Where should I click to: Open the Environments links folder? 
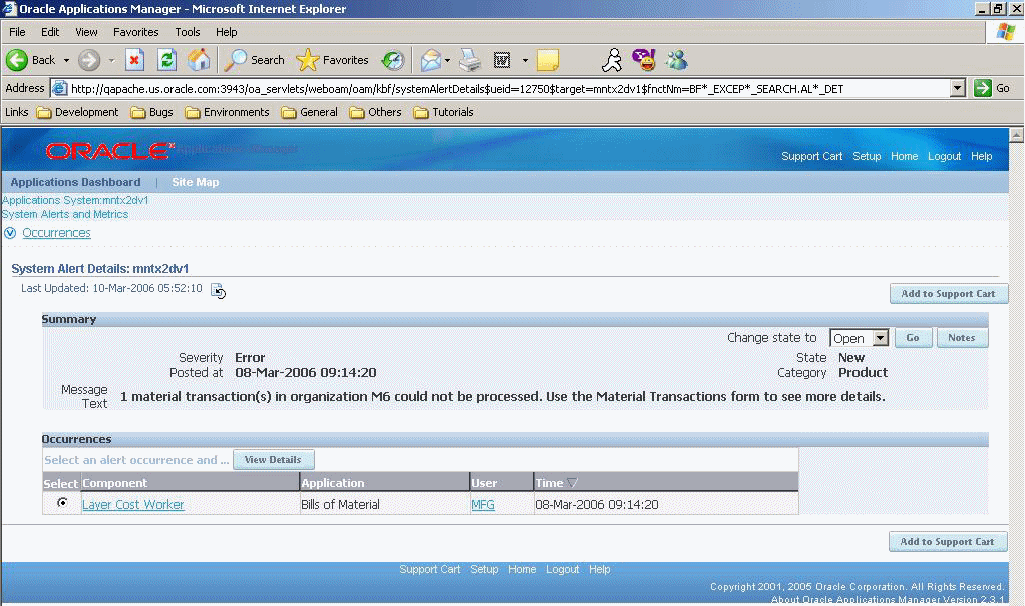(227, 112)
